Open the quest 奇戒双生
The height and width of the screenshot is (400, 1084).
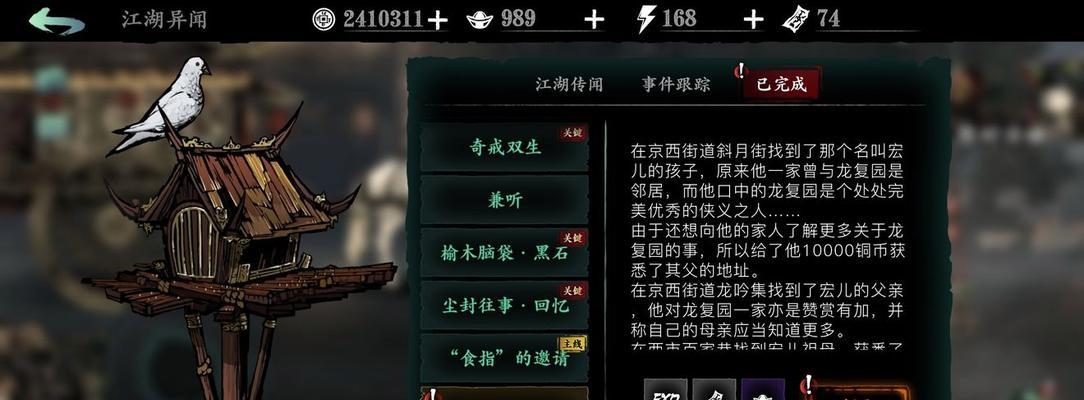coord(505,147)
